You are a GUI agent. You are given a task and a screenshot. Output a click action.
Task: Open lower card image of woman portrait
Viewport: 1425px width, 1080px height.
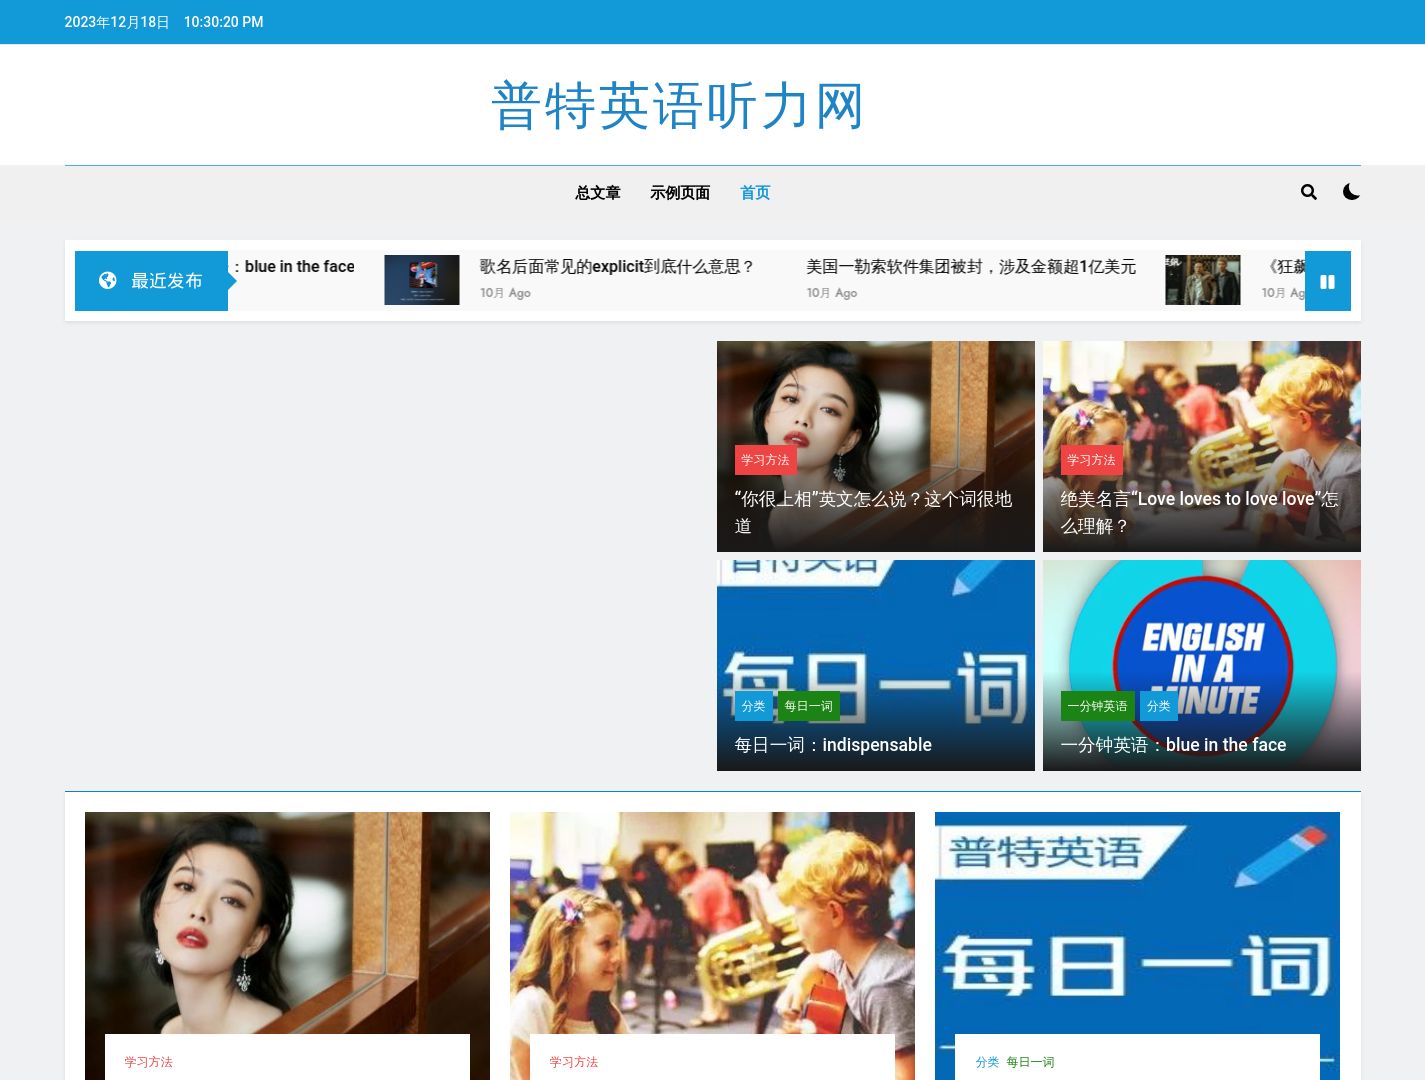point(287,922)
